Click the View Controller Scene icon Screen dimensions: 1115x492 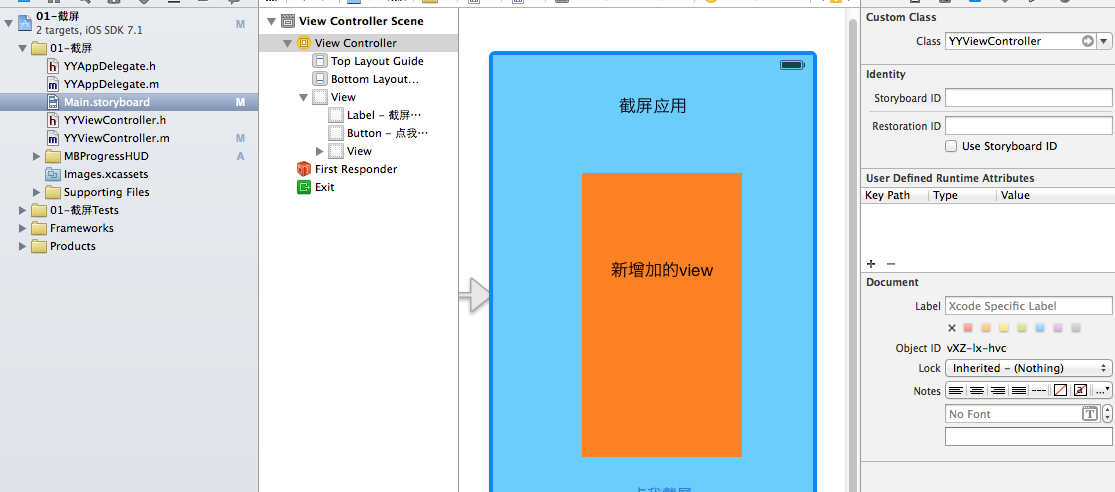tap(288, 21)
